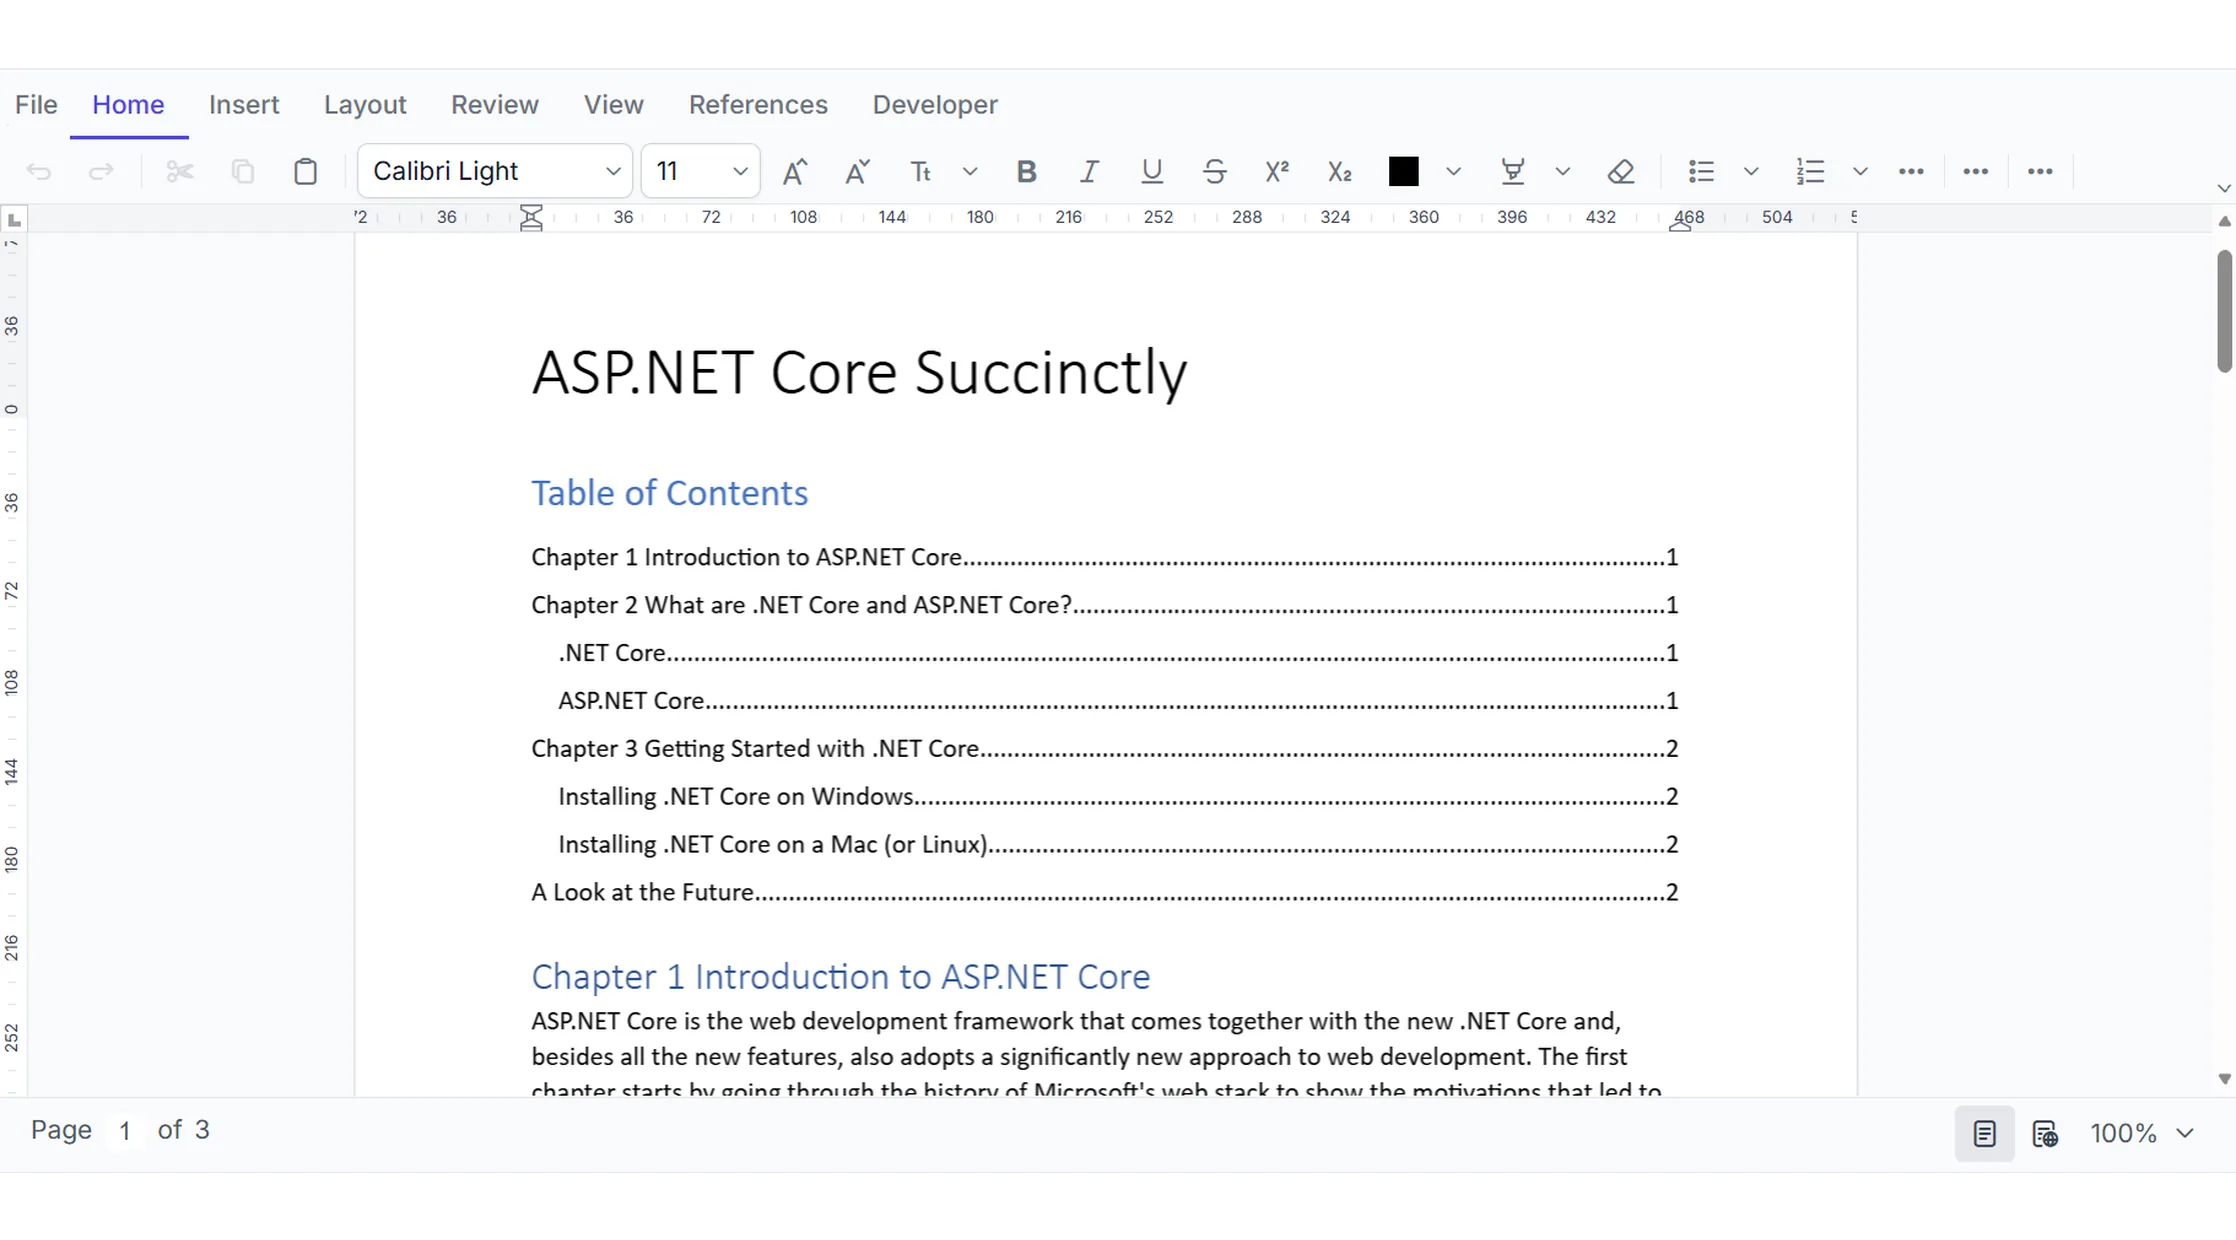The image size is (2236, 1240).
Task: Open the font size 11 dropdown
Action: [x=701, y=171]
